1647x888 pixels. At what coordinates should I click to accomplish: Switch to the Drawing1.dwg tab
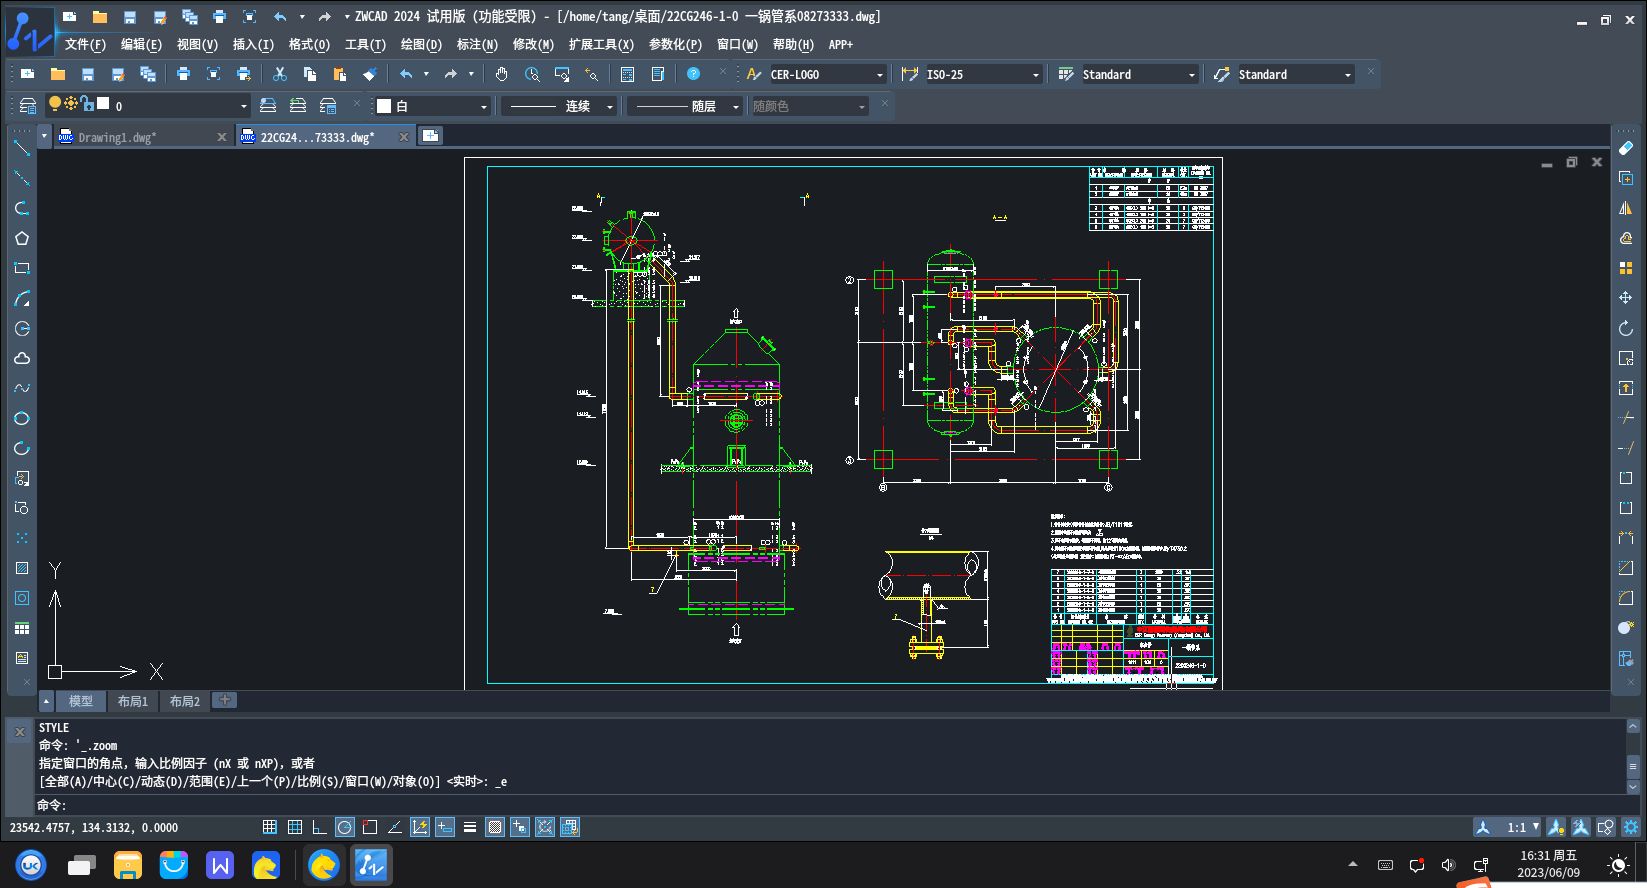point(118,137)
